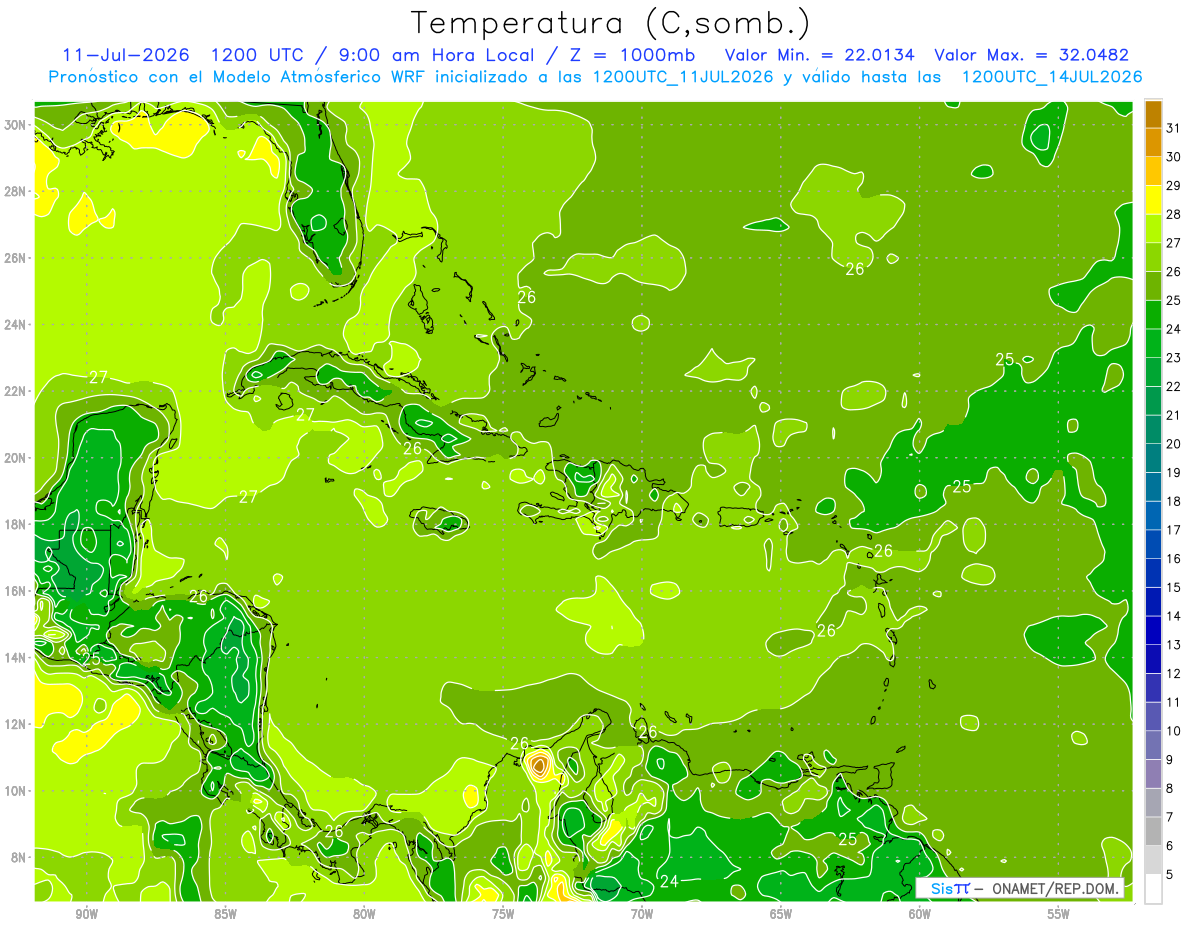Click the color bar scale label "28"
The height and width of the screenshot is (927, 1200).
click(x=1174, y=214)
